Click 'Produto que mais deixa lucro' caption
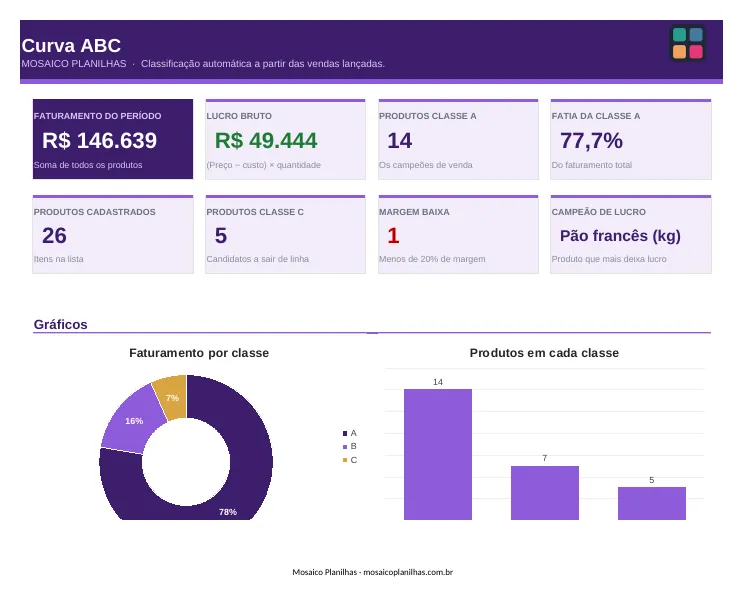The height and width of the screenshot is (597, 743). [x=609, y=259]
